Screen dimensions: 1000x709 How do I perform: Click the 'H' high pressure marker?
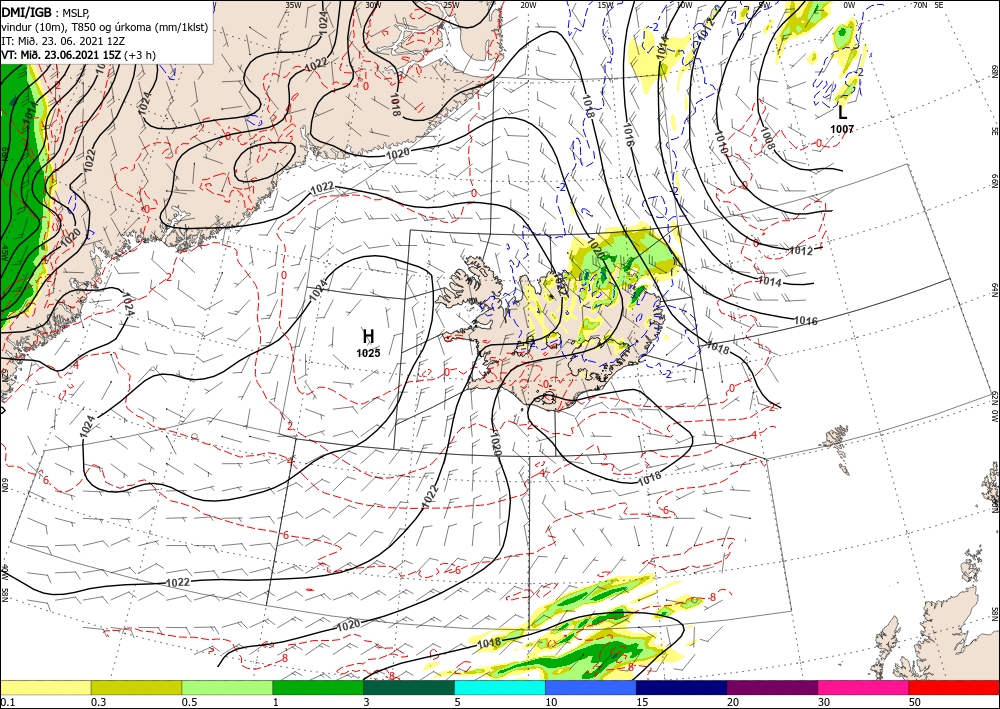368,336
